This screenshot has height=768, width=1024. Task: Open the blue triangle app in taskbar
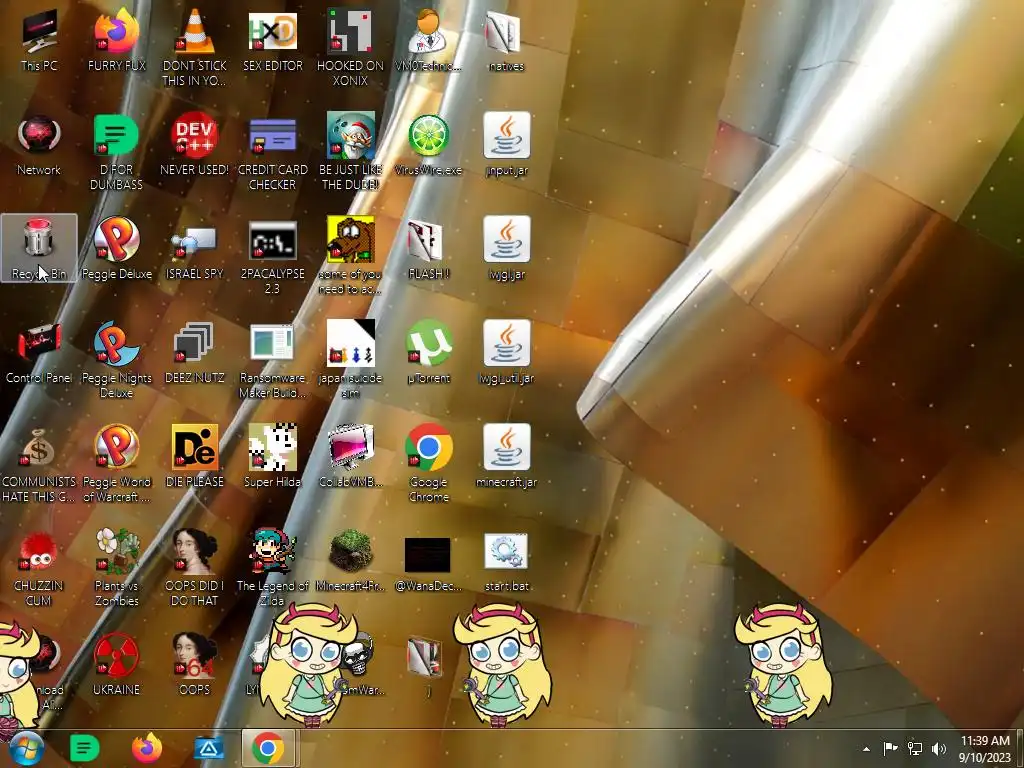click(208, 748)
